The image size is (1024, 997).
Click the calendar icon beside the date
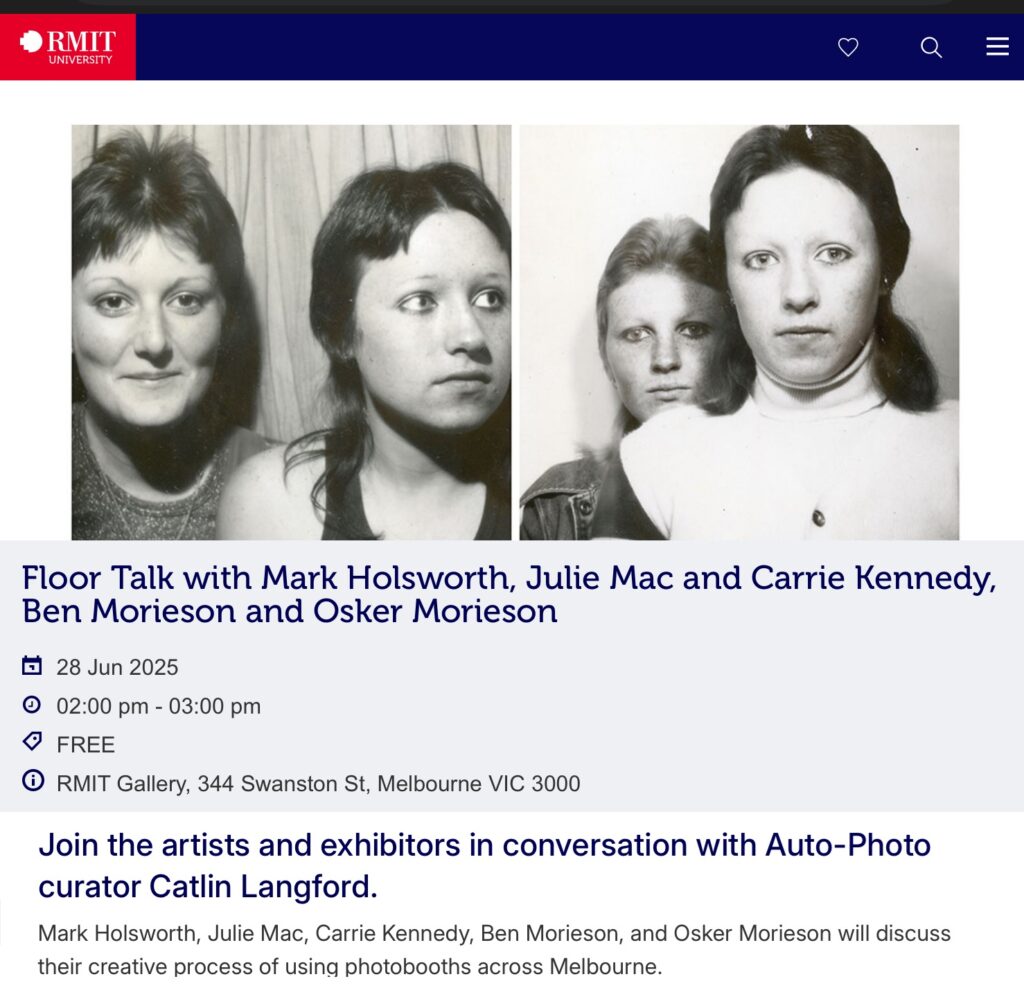click(x=32, y=666)
